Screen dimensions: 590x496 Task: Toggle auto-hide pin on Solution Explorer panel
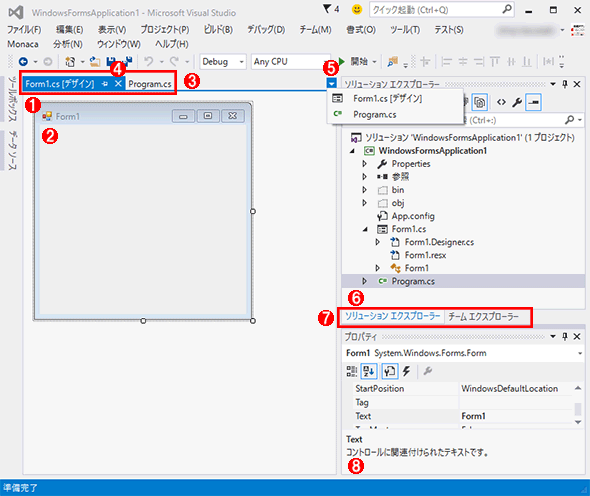pos(564,84)
